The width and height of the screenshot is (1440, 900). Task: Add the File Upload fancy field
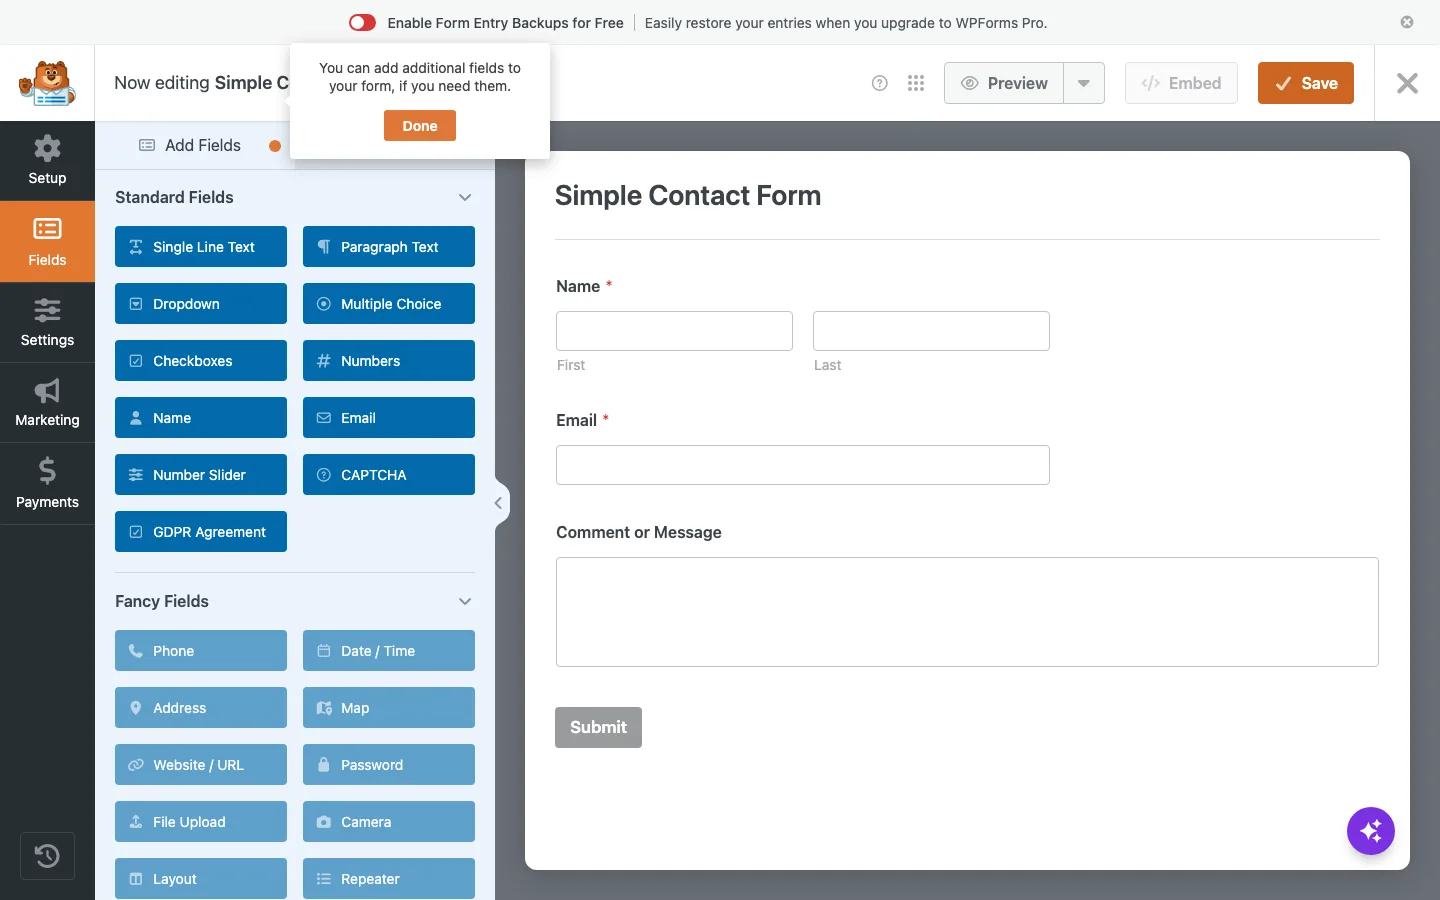(x=201, y=822)
